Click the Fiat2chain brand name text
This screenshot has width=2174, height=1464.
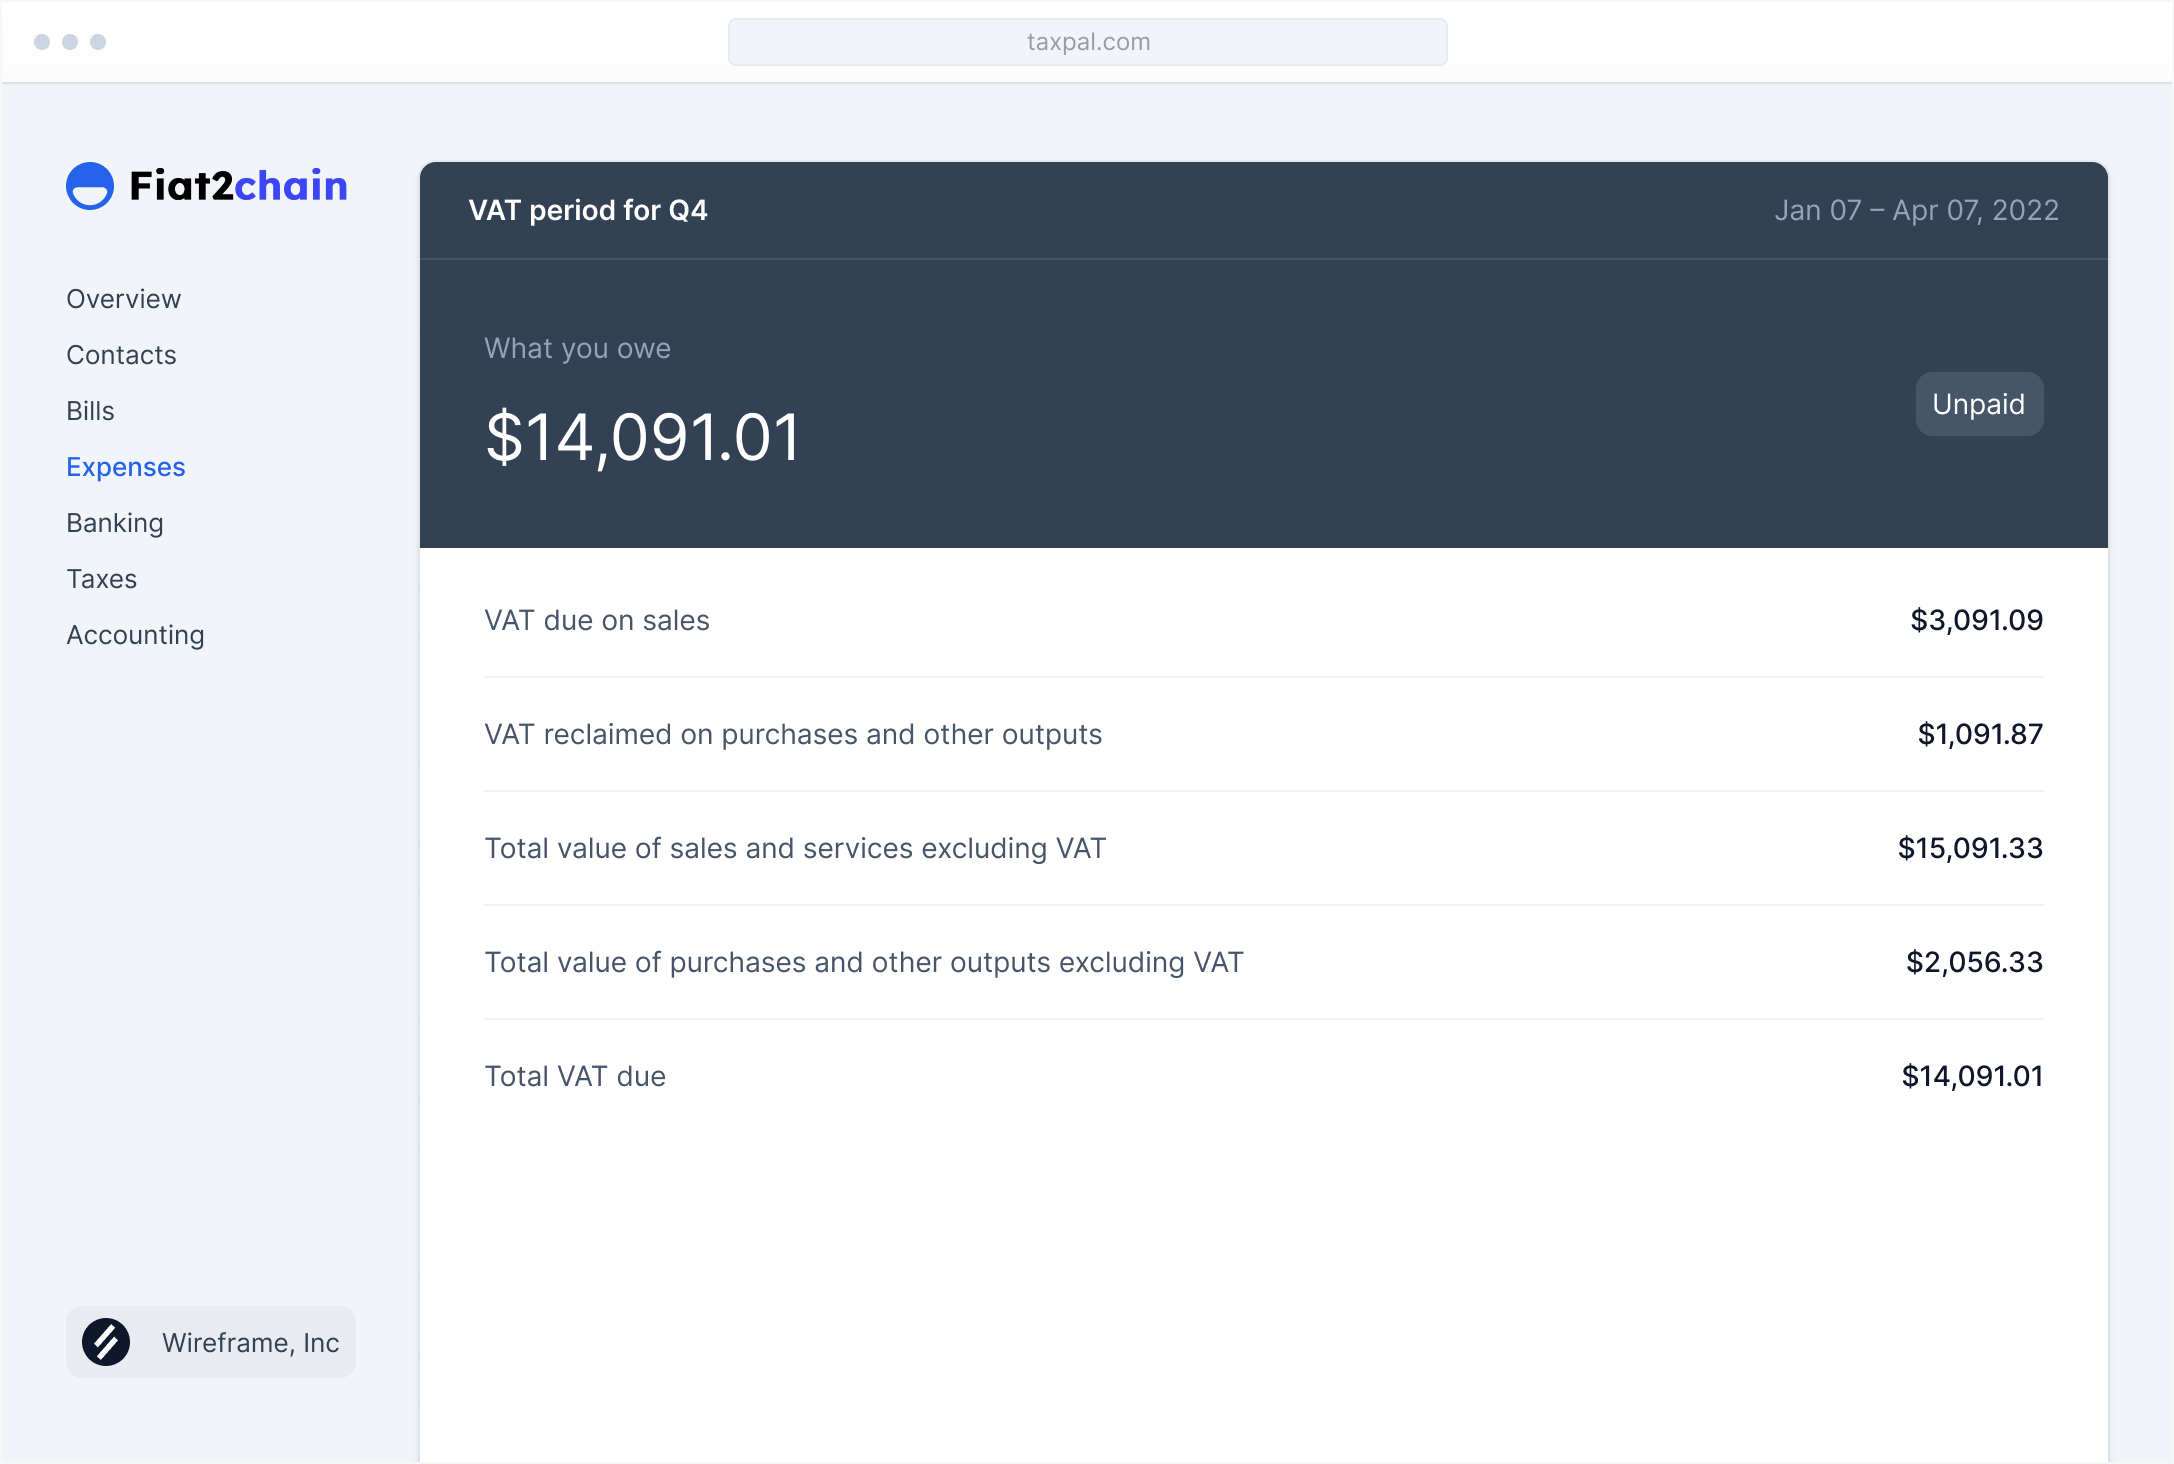[238, 186]
